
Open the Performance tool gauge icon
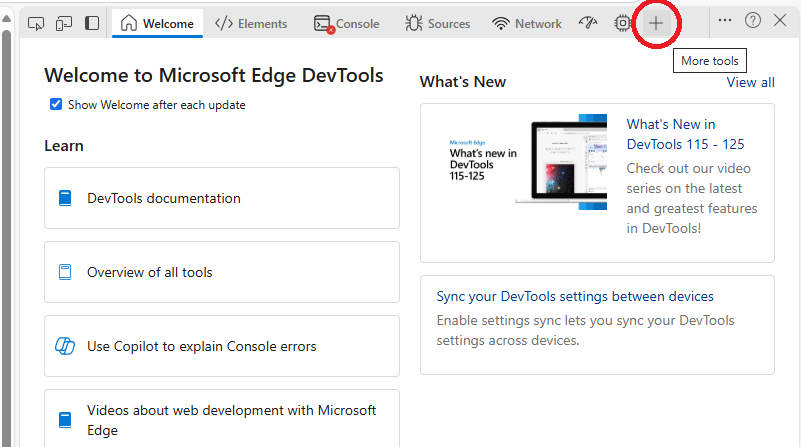tap(588, 23)
